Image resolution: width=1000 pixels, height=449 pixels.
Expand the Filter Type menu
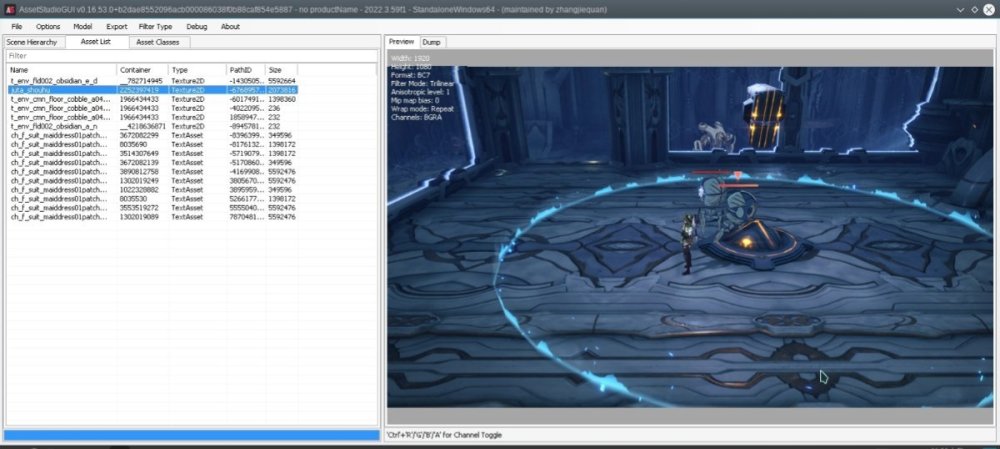(155, 26)
